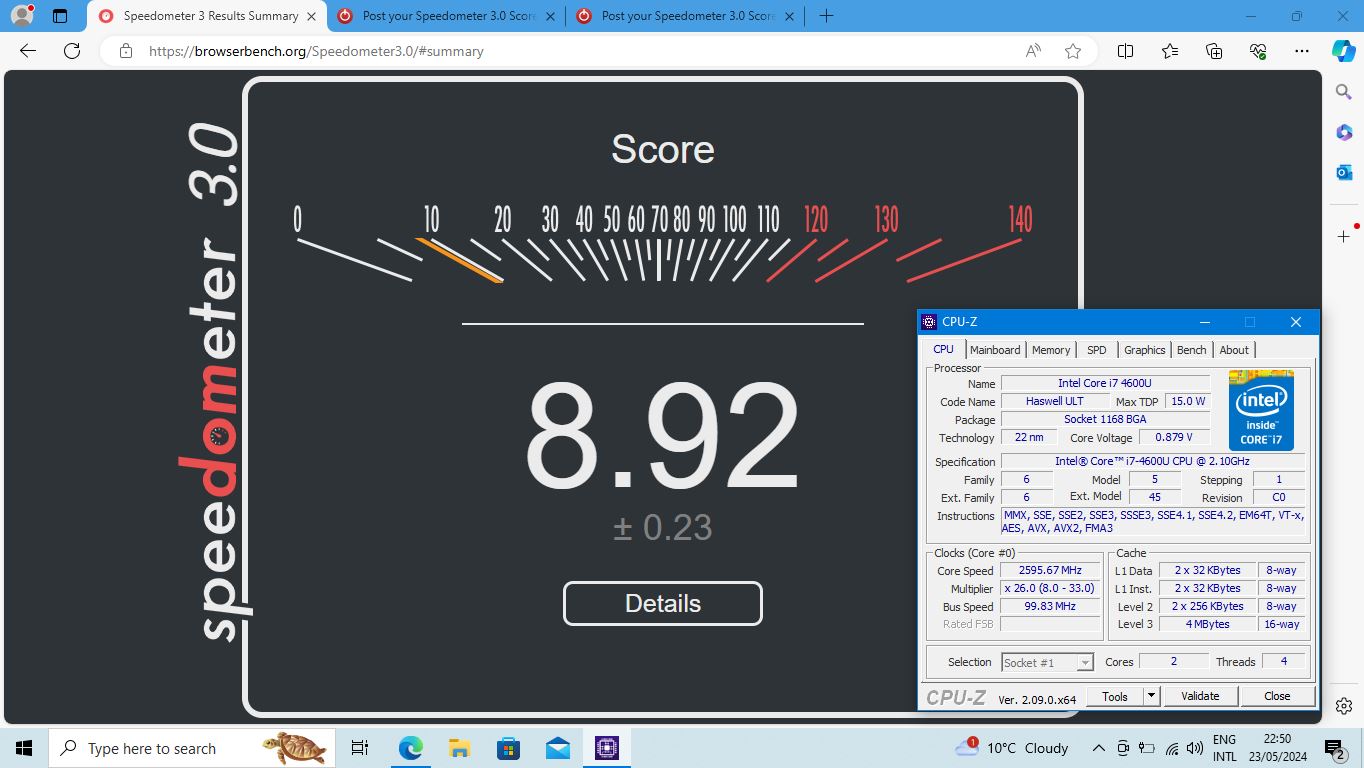Viewport: 1364px width, 768px height.
Task: Add this page to favorites star
Action: [x=1073, y=51]
